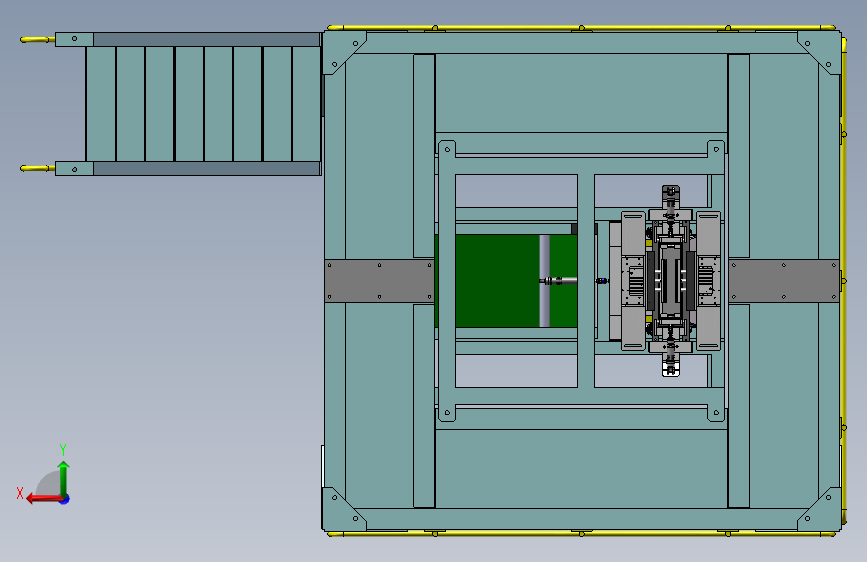Select the lower yellow handle on the stair
The height and width of the screenshot is (562, 867).
coord(37,168)
